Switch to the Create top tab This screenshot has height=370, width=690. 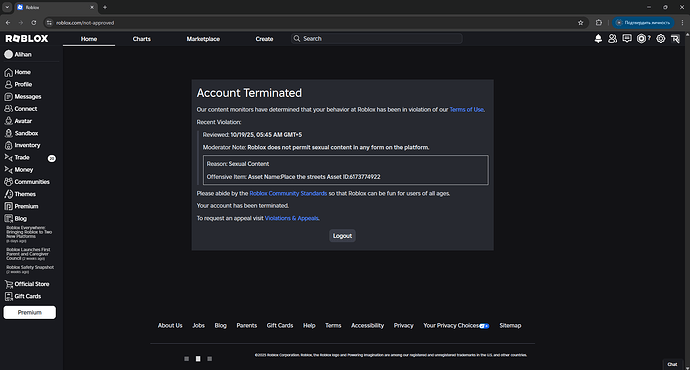click(x=264, y=39)
